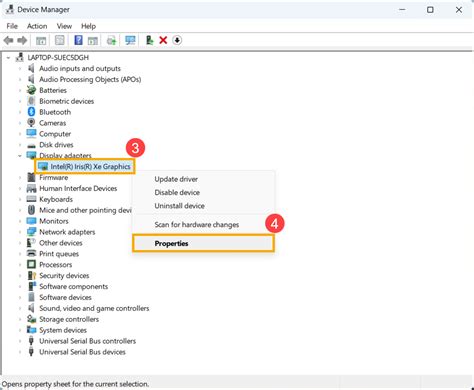
Task: Expand Universal Serial Bus devices
Action: (x=20, y=352)
